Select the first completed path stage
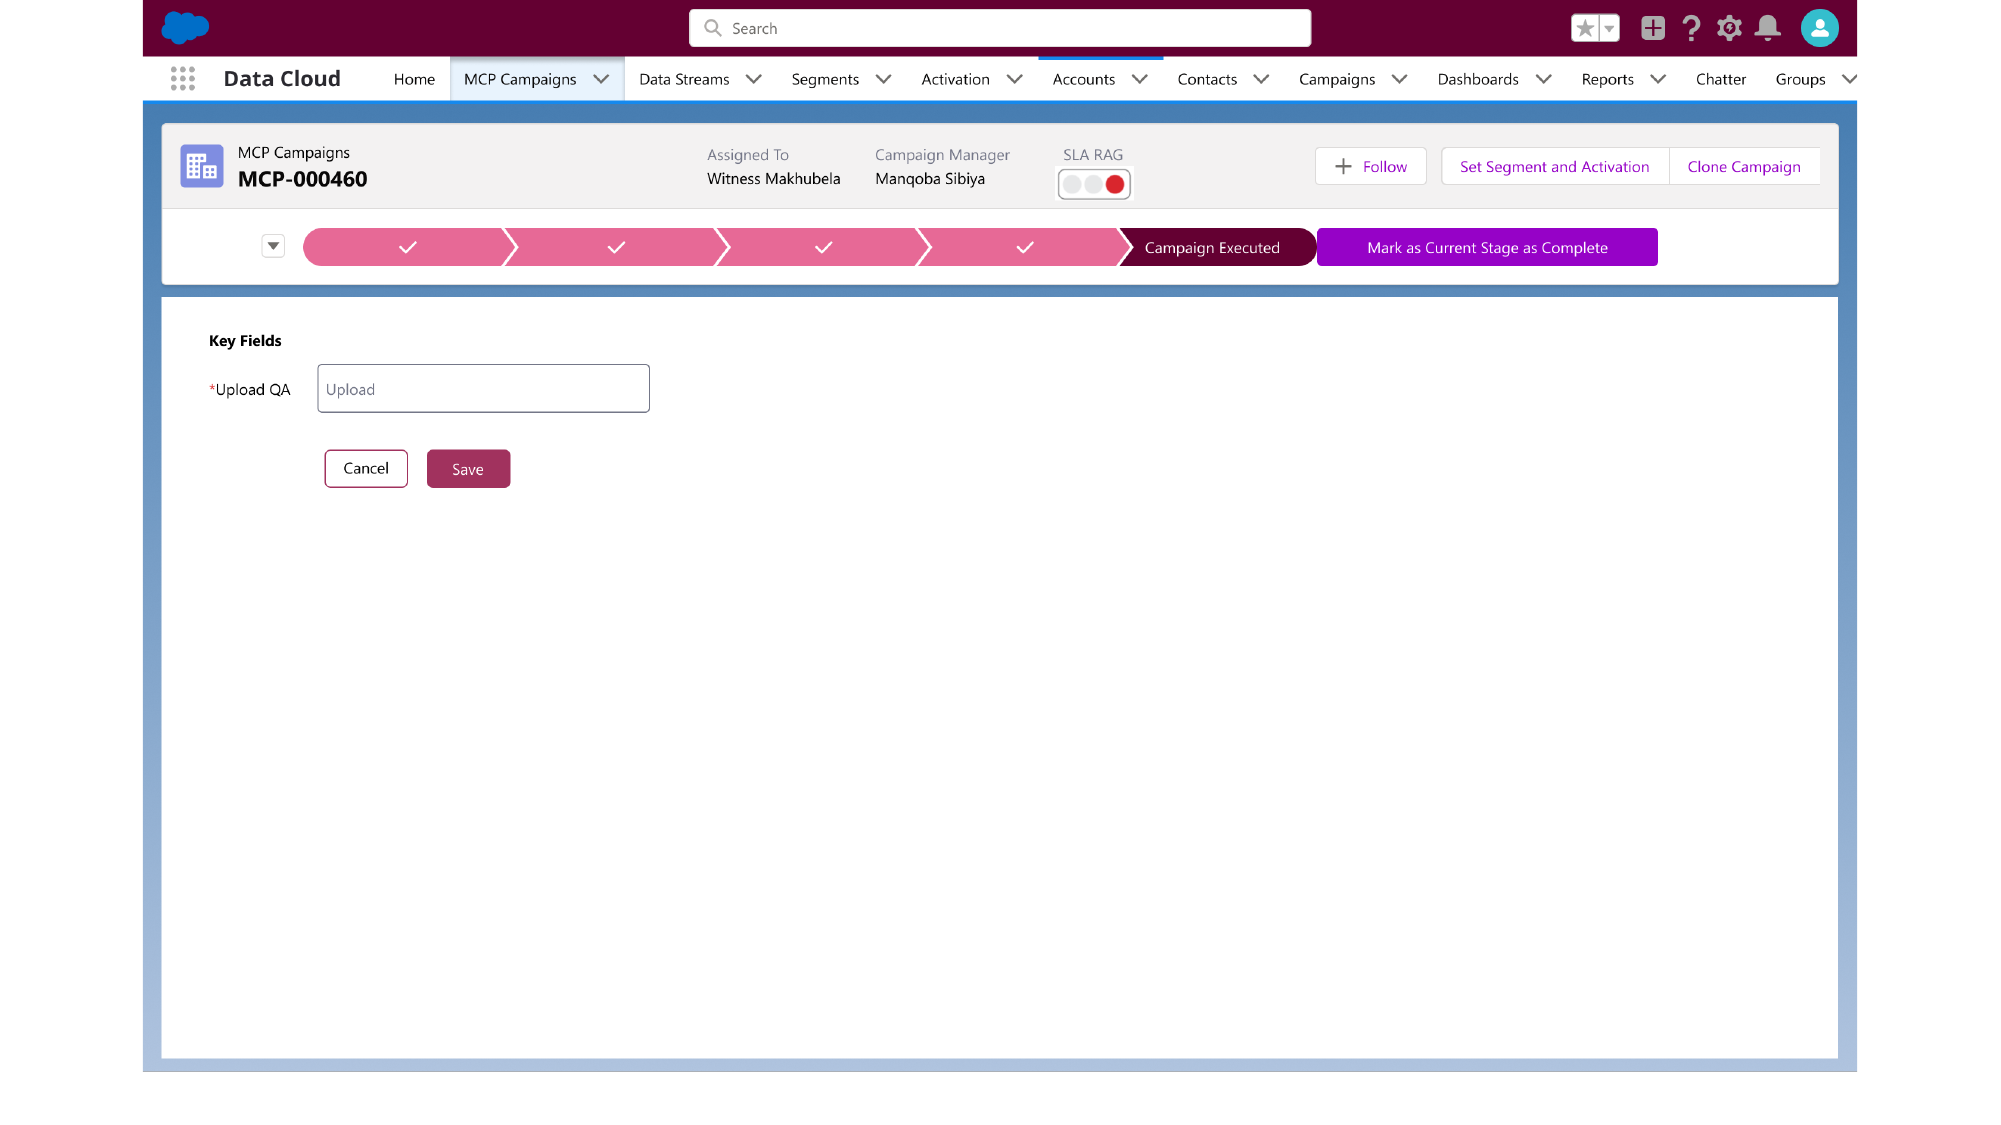The image size is (2001, 1125). pos(407,247)
